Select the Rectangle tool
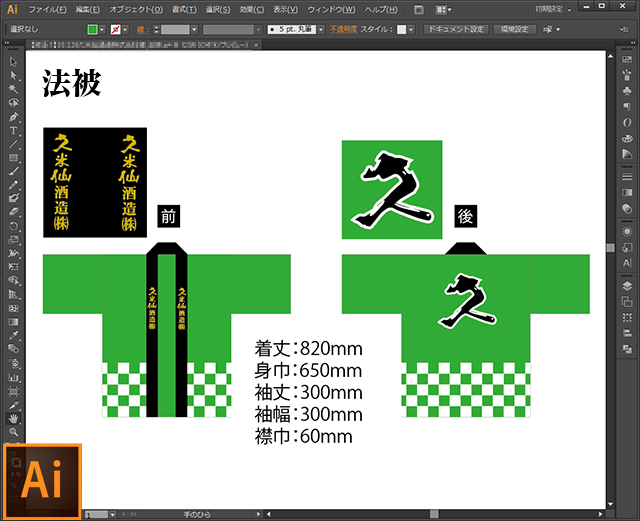This screenshot has height=521, width=640. point(13,158)
